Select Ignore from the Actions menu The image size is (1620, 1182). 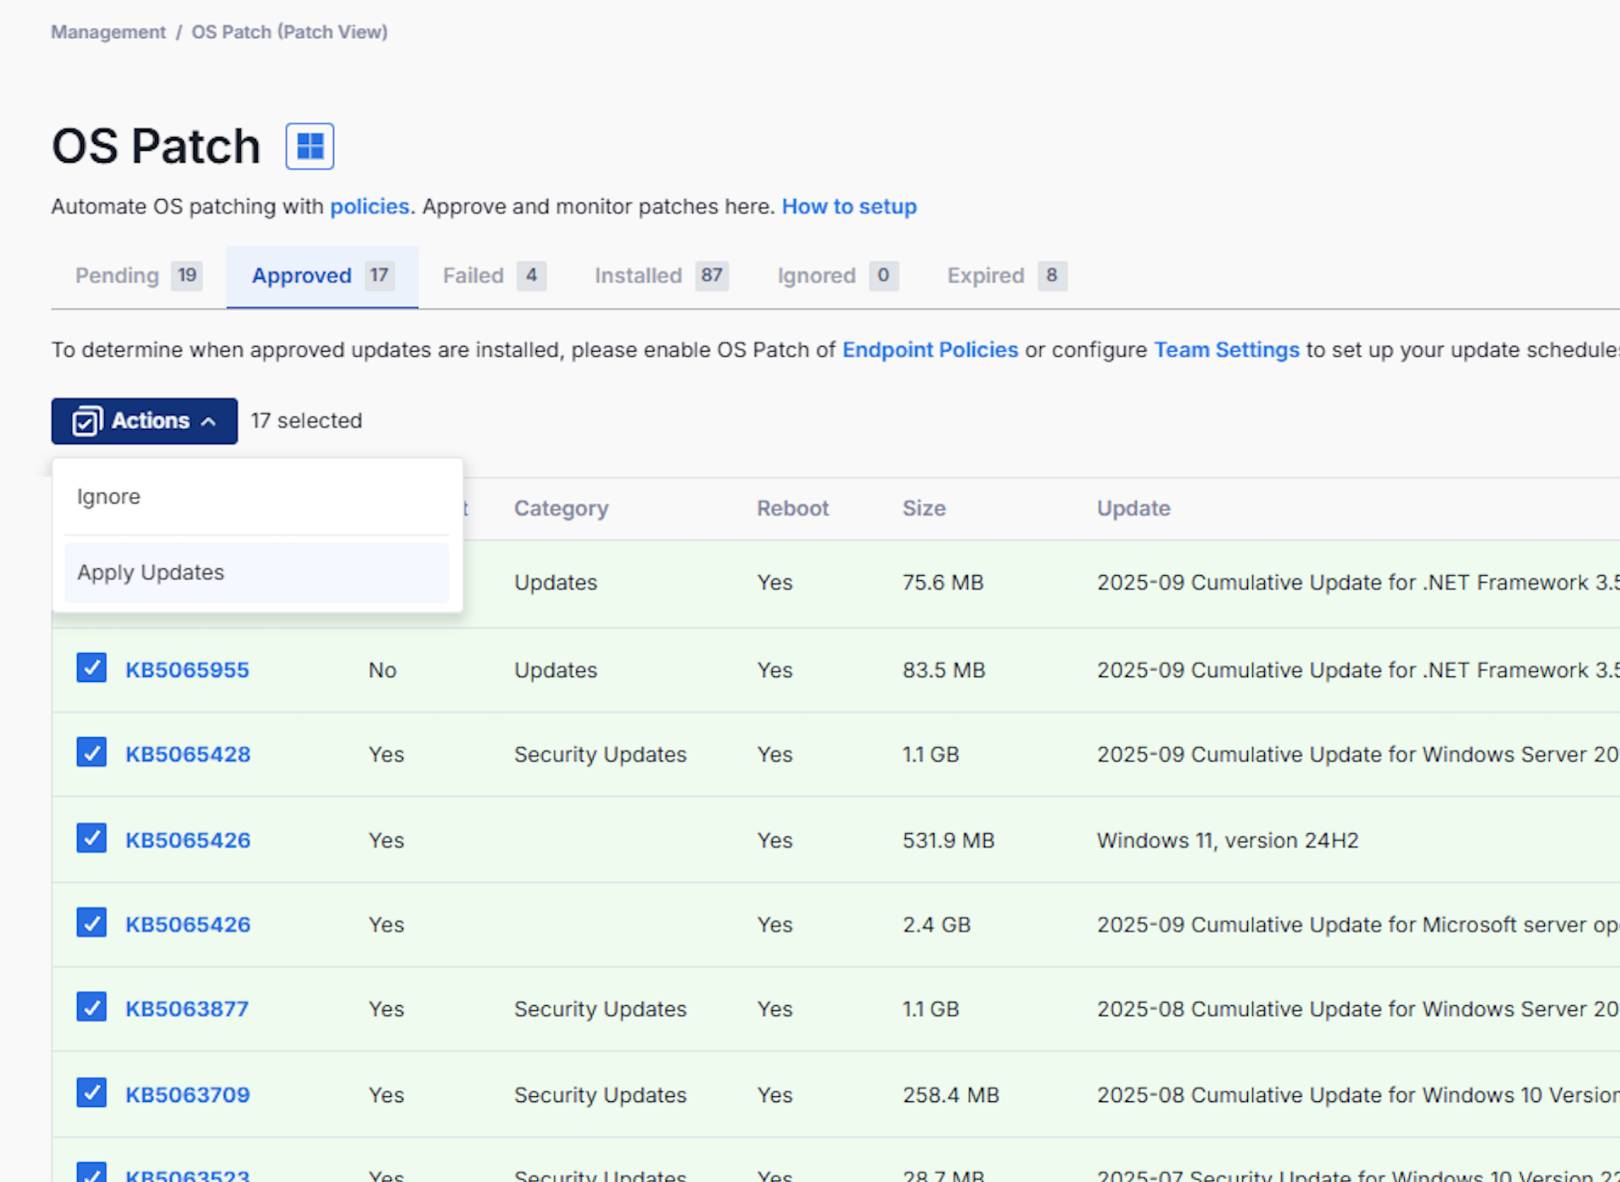pyautogui.click(x=109, y=496)
